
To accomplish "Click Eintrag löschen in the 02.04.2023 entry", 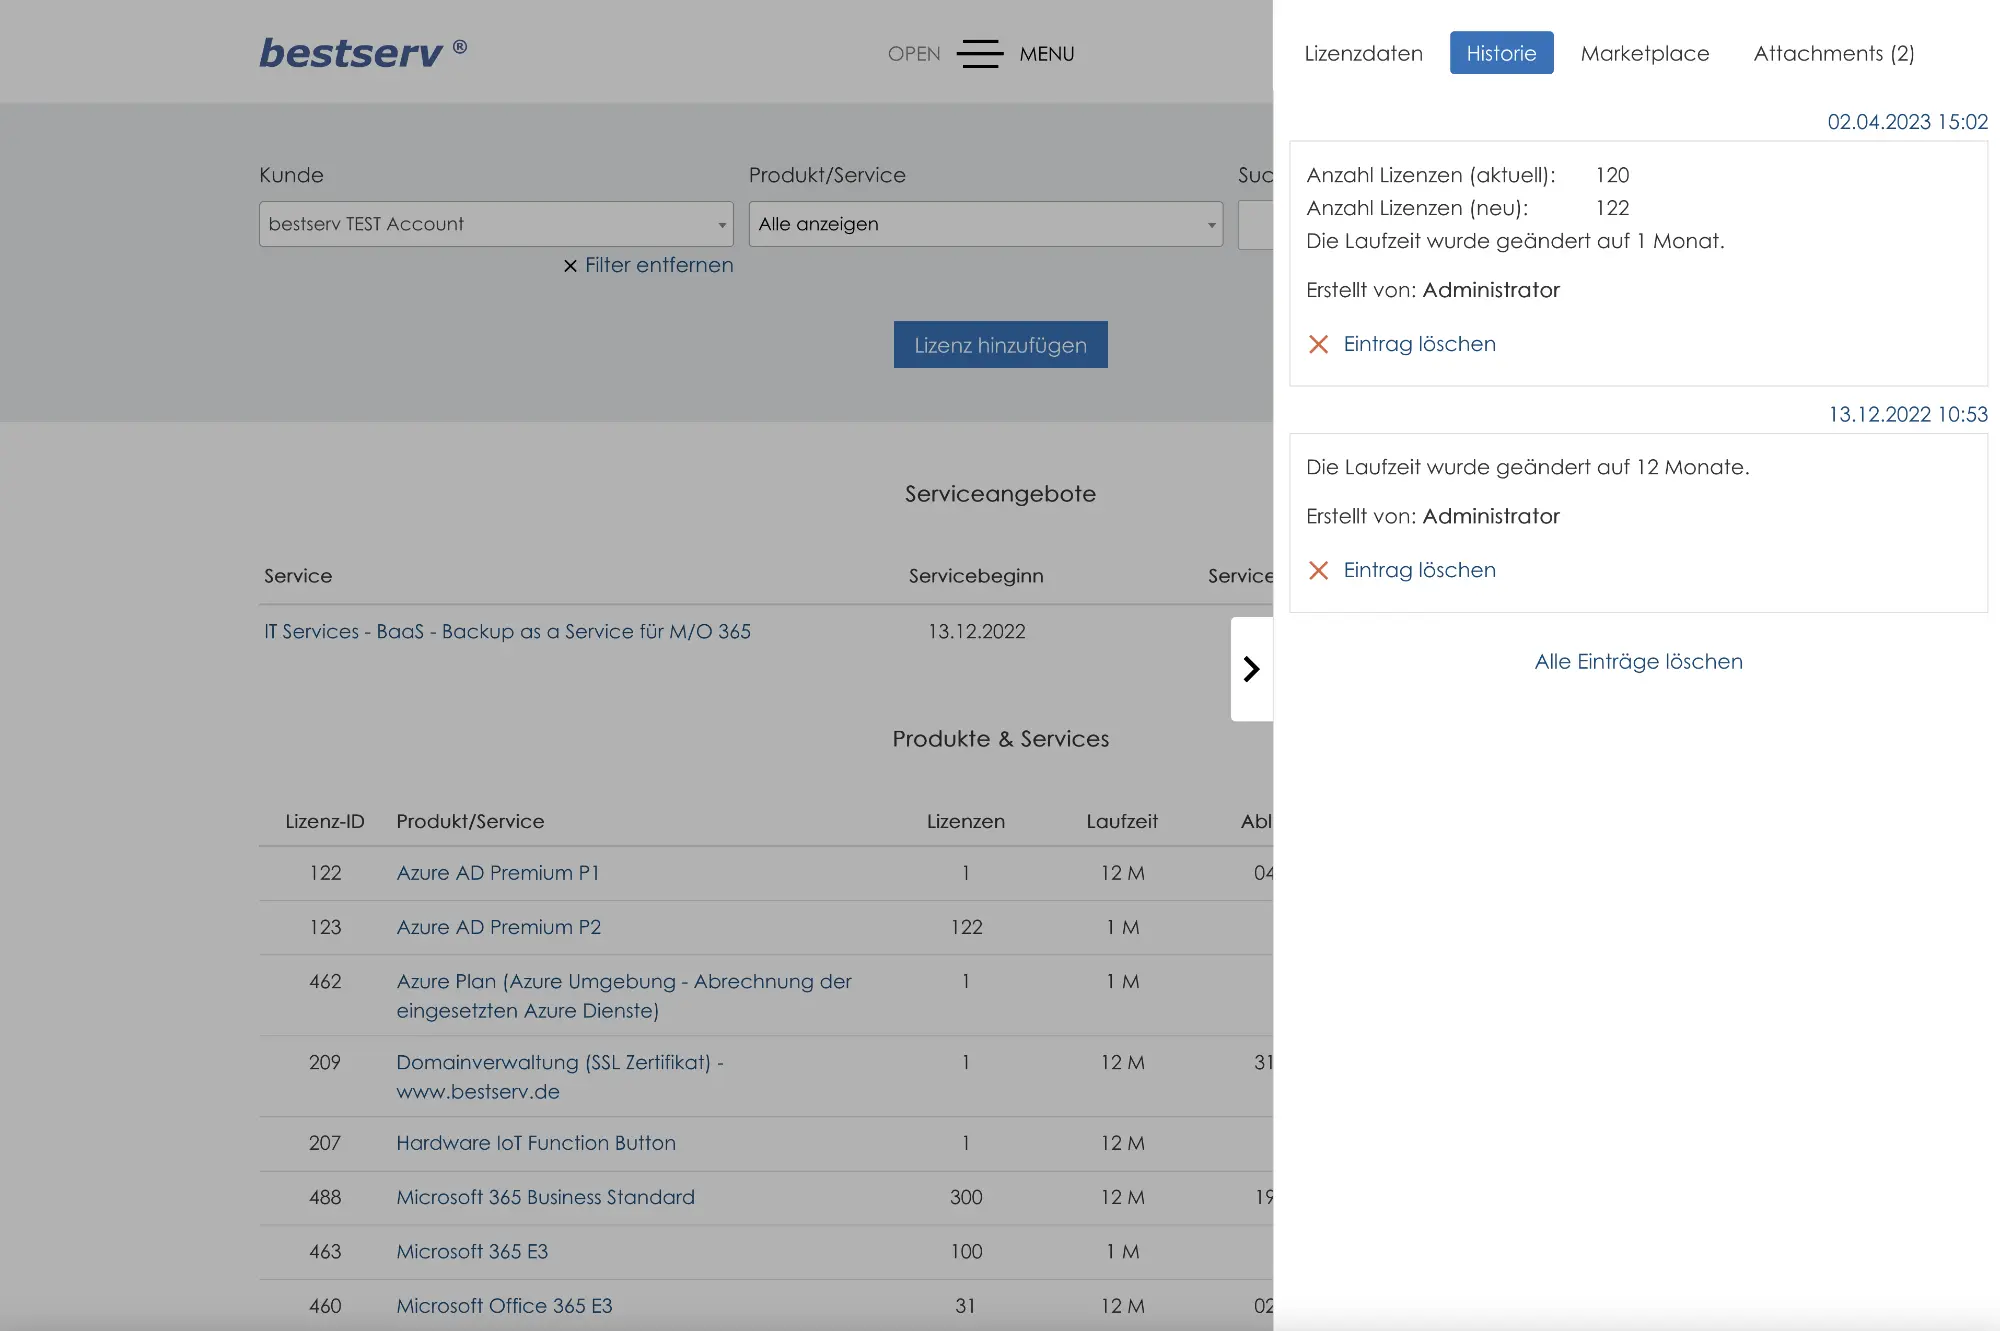I will click(x=1419, y=344).
